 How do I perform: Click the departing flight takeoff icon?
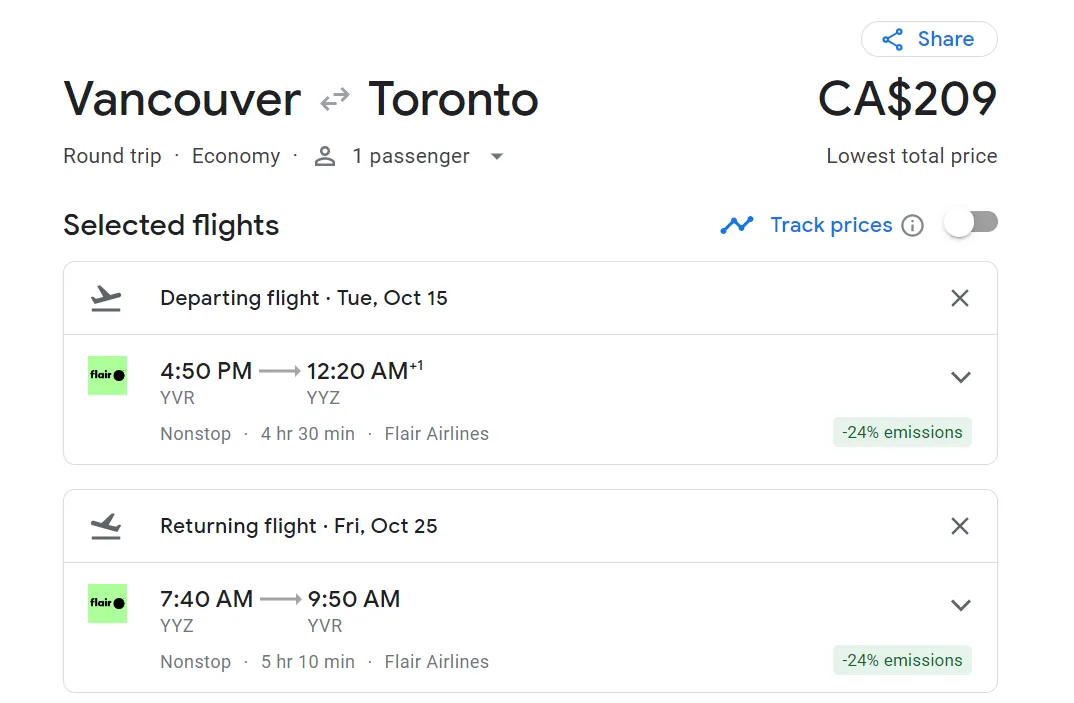click(105, 298)
